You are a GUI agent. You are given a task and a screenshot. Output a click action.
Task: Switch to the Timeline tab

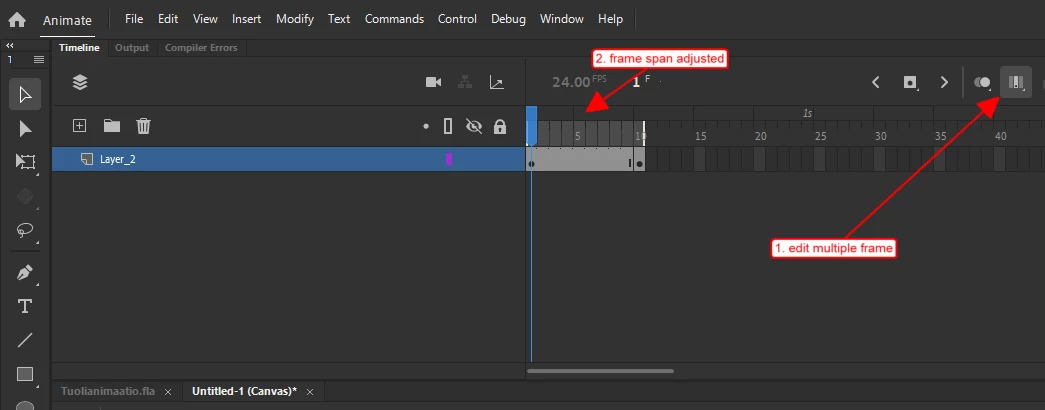point(79,48)
